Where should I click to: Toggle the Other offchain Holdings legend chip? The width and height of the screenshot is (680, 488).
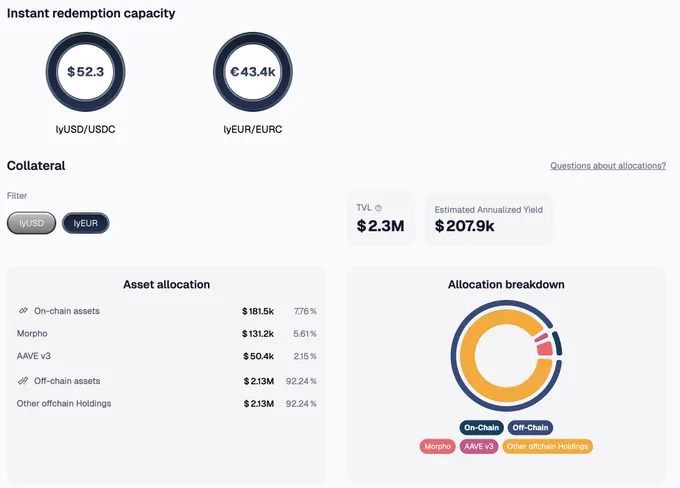547,446
